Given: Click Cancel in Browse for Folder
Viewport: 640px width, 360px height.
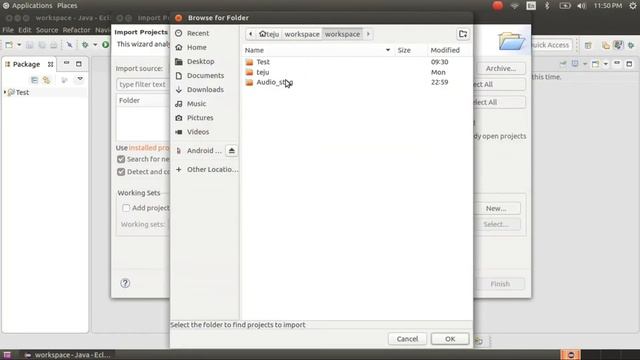Looking at the screenshot, I should (x=407, y=339).
